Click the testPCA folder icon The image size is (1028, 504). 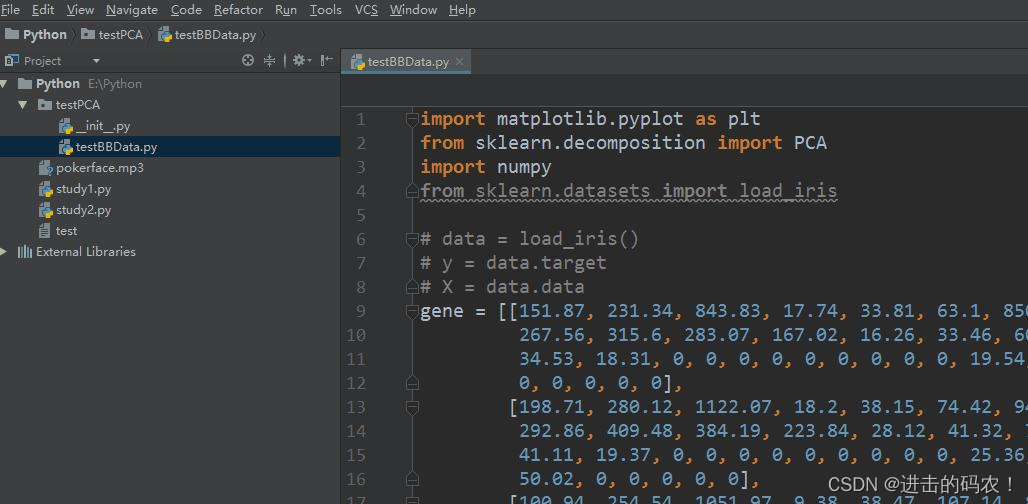click(45, 104)
